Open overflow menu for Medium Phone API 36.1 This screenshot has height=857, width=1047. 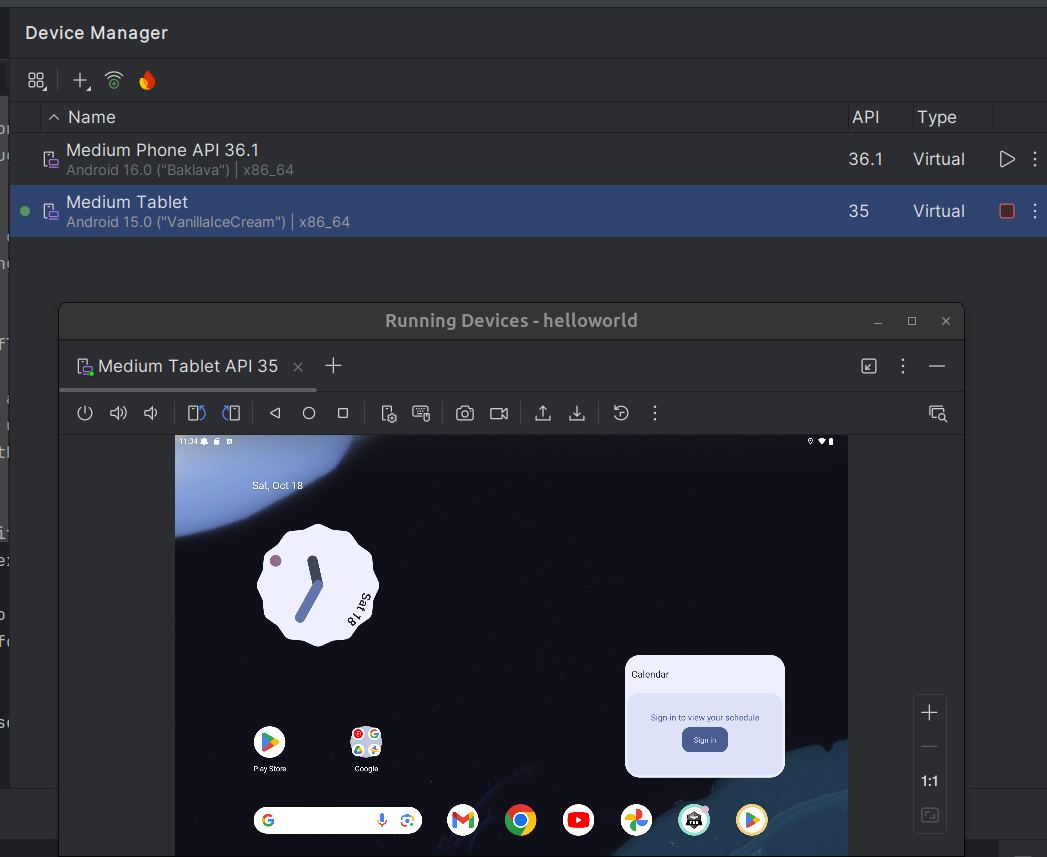1035,159
